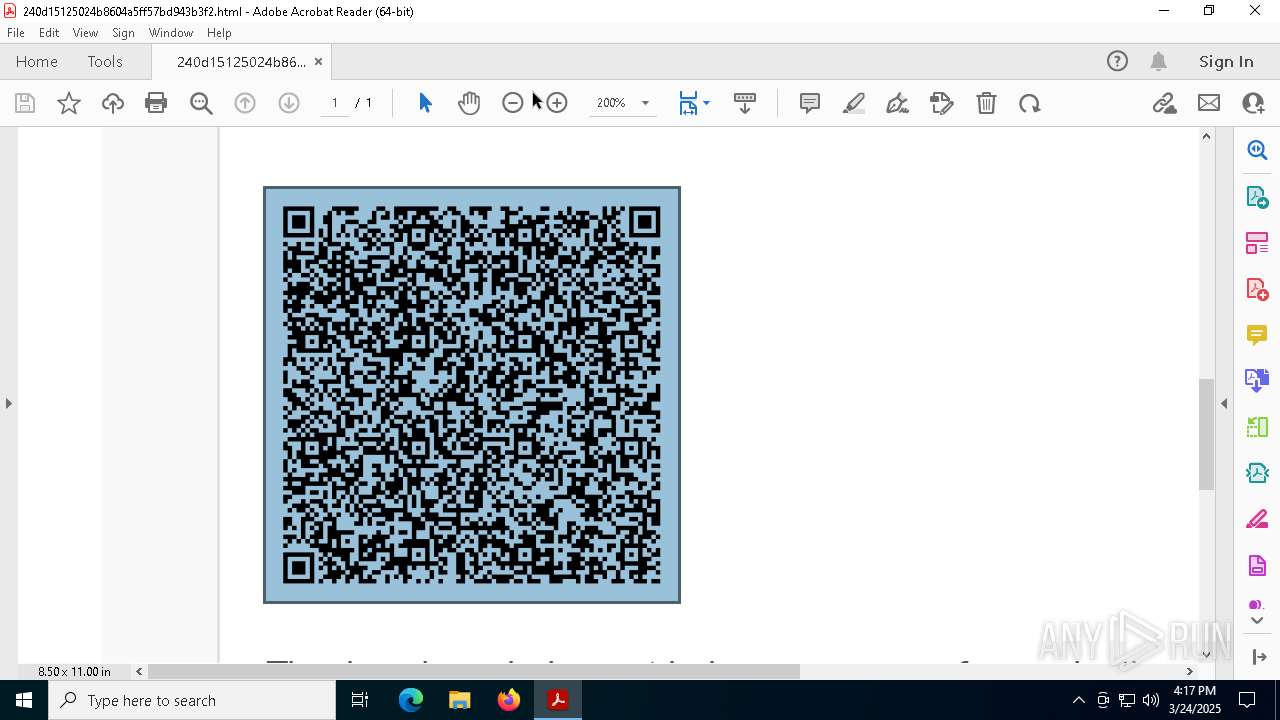Open the Window menu
This screenshot has width=1280, height=720.
tap(171, 32)
